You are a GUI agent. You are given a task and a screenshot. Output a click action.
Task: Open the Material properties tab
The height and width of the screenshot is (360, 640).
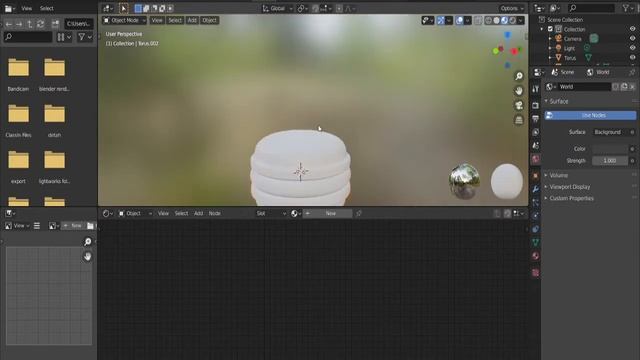[536, 256]
